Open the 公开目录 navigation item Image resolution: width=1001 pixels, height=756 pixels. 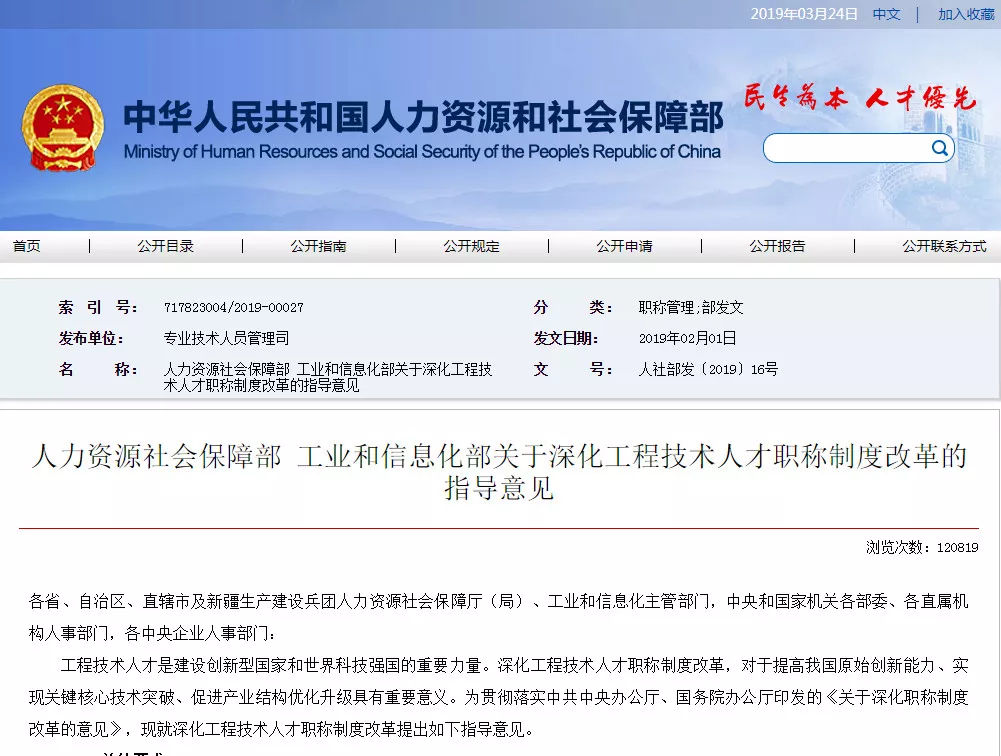click(x=165, y=246)
